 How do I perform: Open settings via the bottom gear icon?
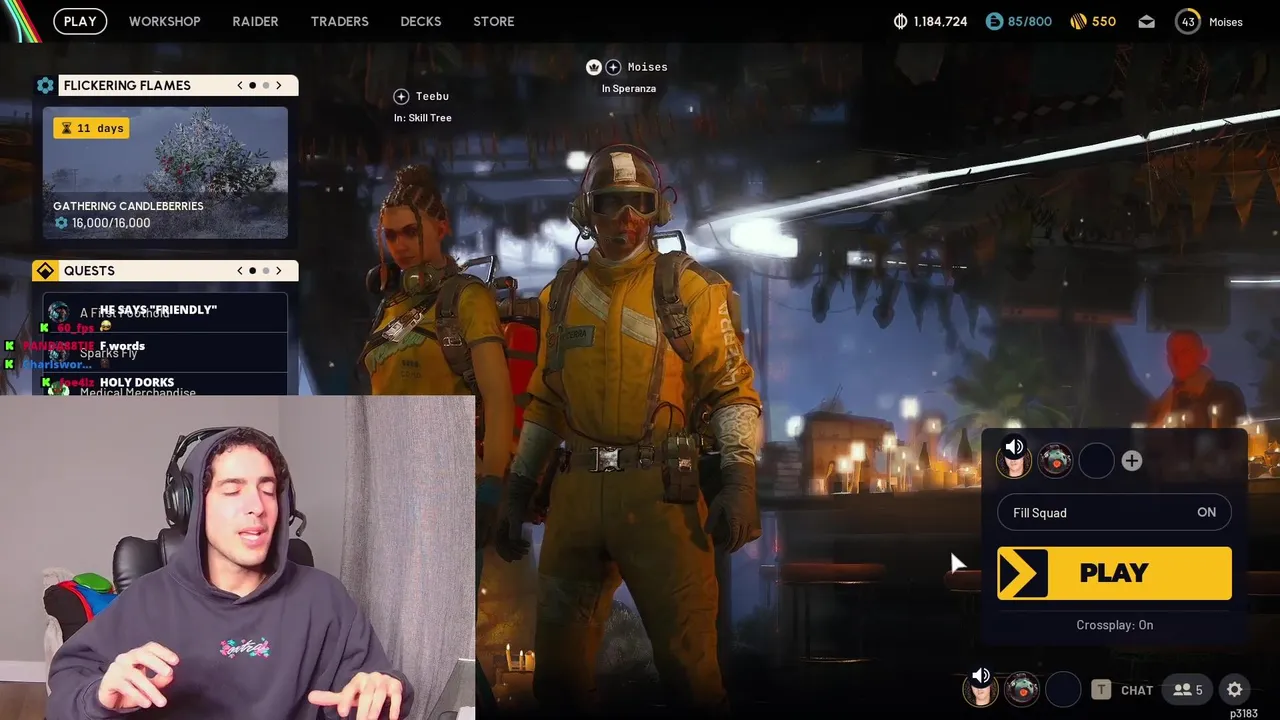coord(1235,689)
